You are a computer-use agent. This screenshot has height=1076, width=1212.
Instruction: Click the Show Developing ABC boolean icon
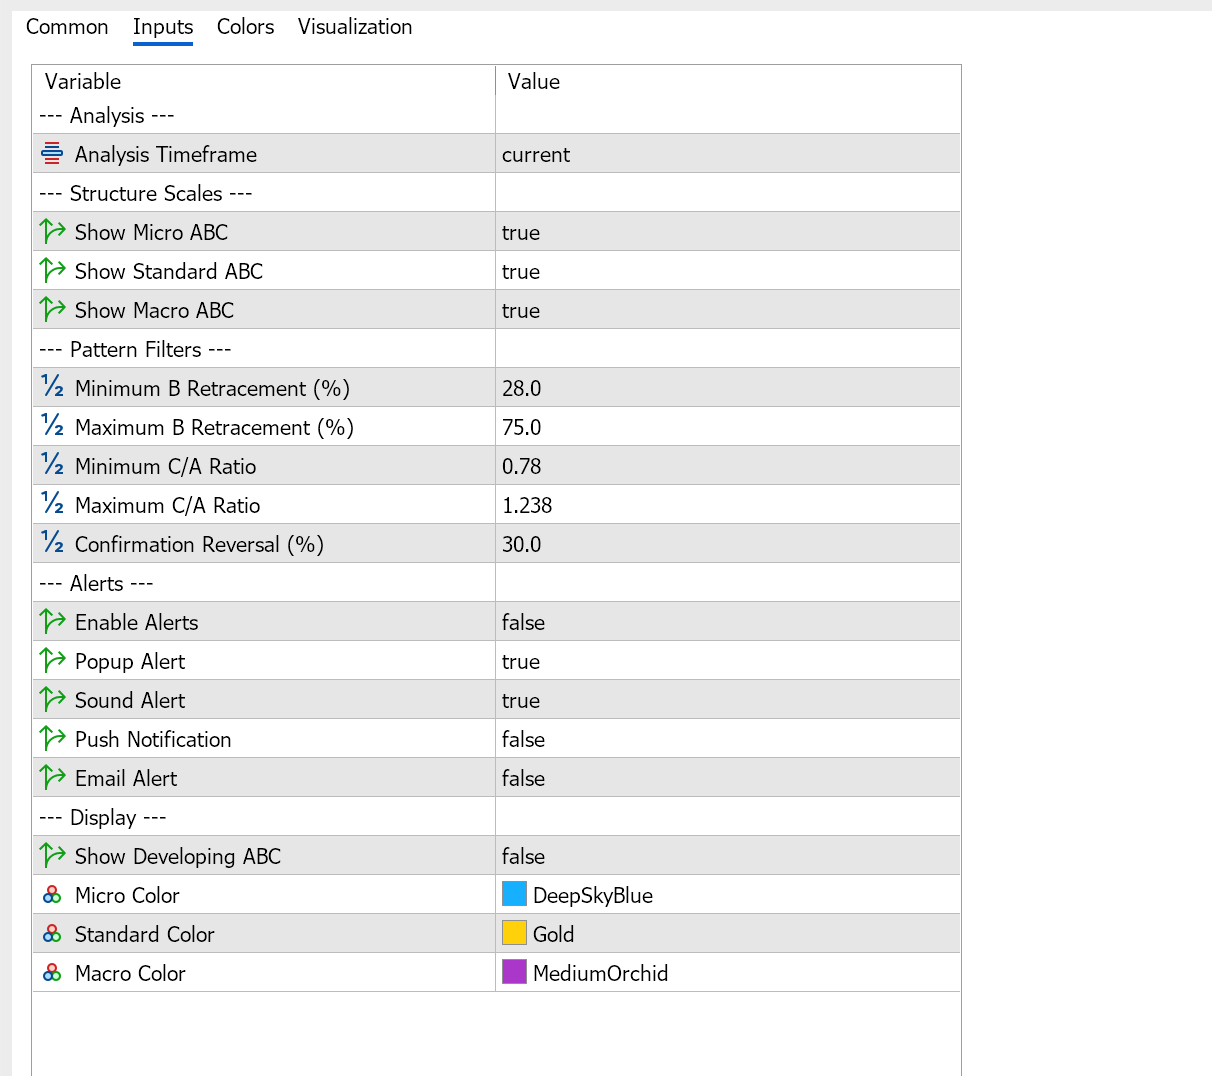pos(52,856)
